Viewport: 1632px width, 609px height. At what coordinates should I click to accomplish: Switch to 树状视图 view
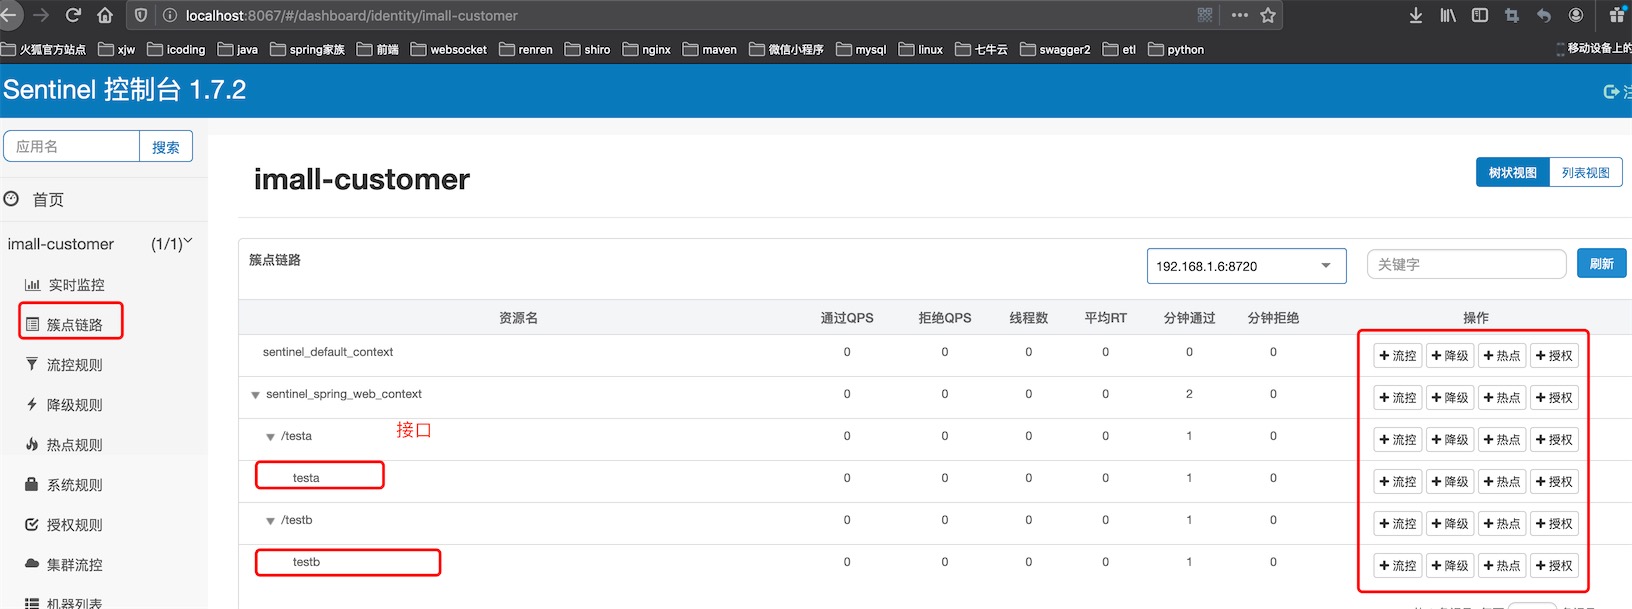[1512, 173]
